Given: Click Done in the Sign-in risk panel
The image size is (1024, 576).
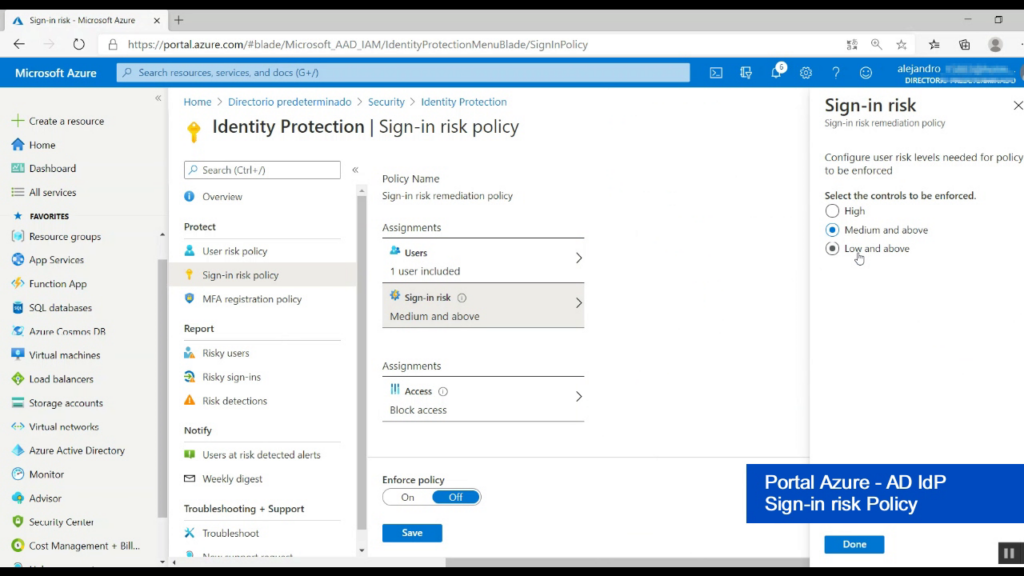Looking at the screenshot, I should click(x=854, y=545).
